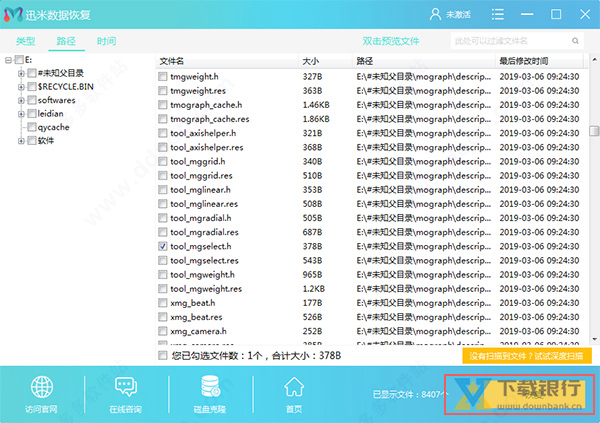Expand the $RECYCLE.BIN tree node
600x423 pixels.
(20, 87)
